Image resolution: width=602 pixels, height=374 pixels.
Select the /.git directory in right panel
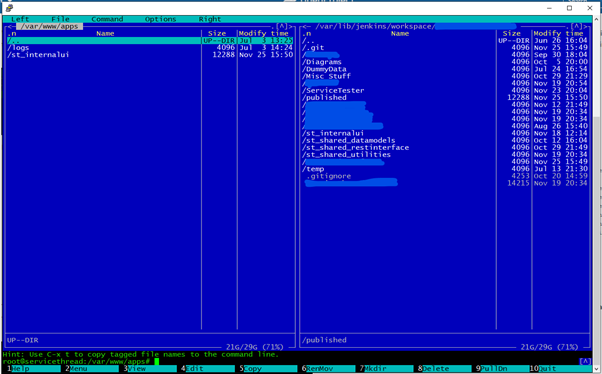tap(445, 48)
